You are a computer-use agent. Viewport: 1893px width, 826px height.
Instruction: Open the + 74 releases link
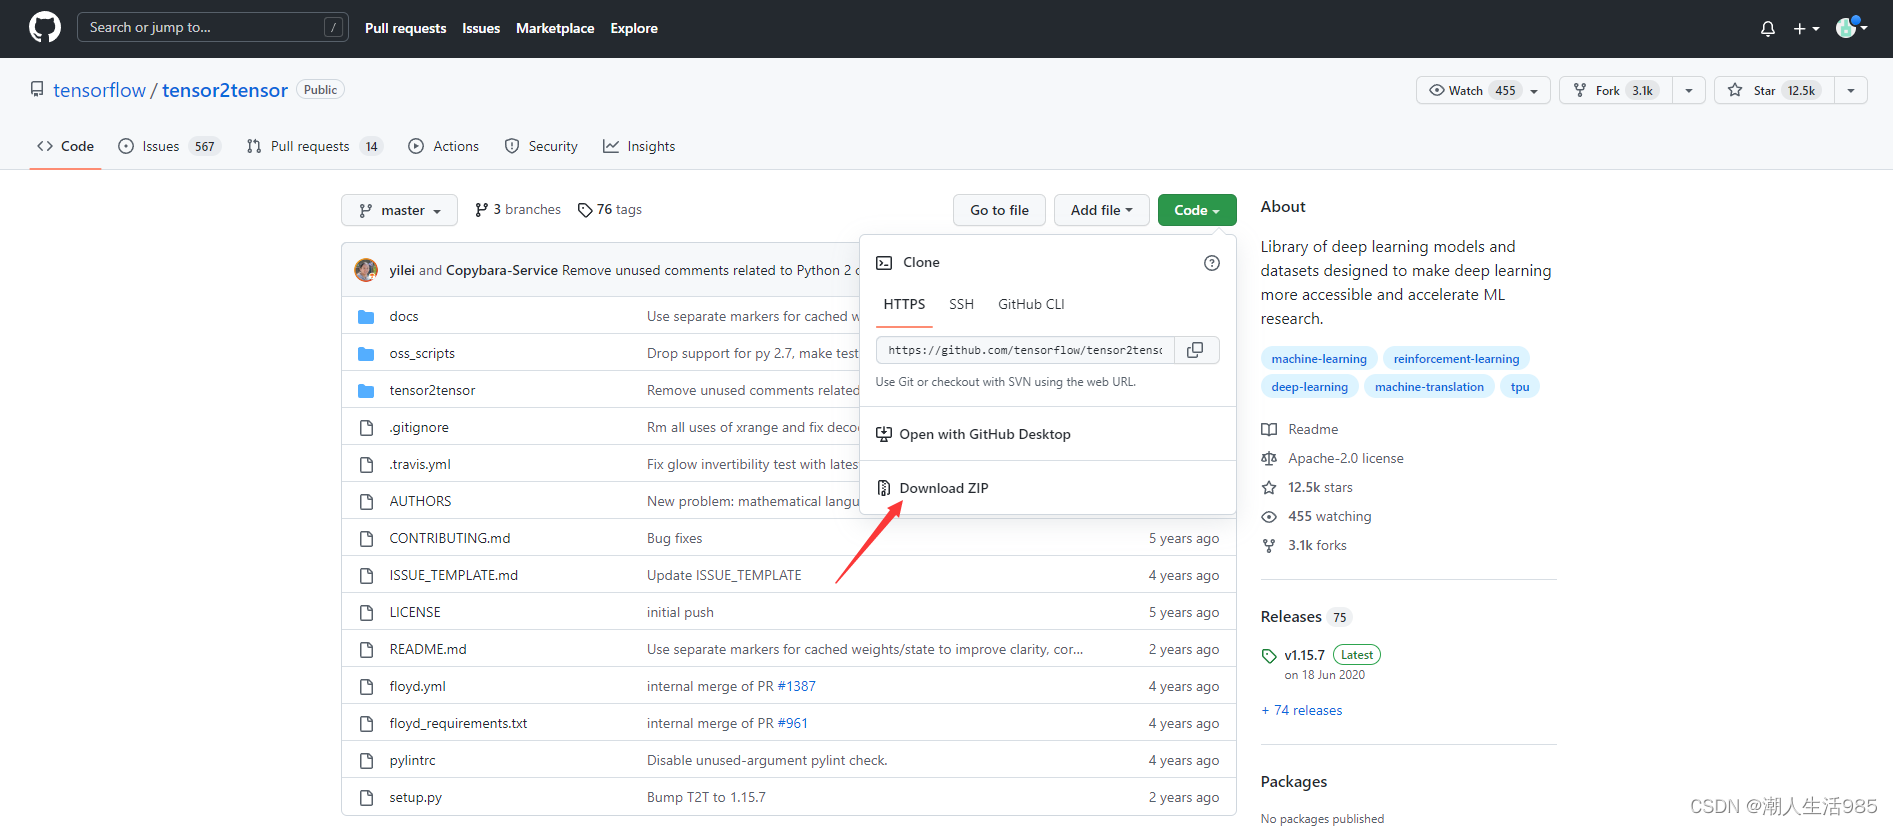pos(1302,711)
